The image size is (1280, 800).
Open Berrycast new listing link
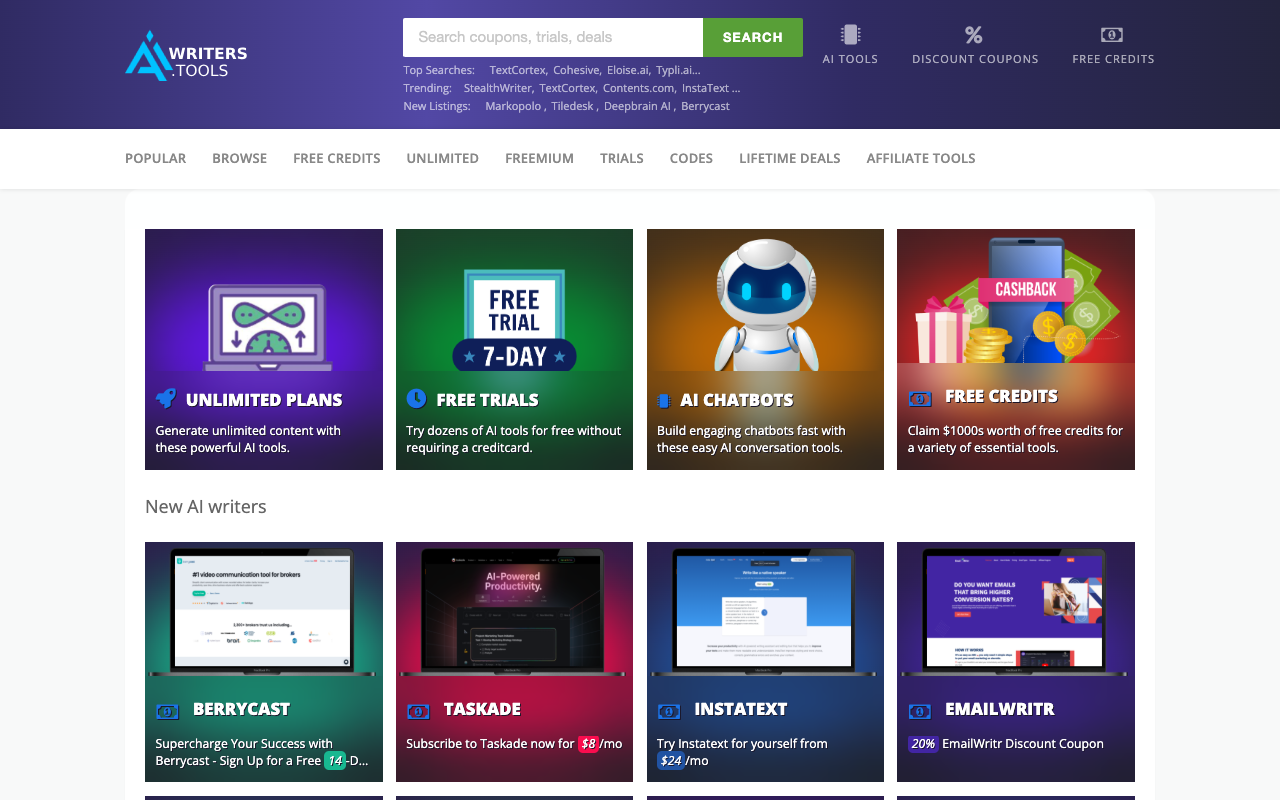pos(705,106)
